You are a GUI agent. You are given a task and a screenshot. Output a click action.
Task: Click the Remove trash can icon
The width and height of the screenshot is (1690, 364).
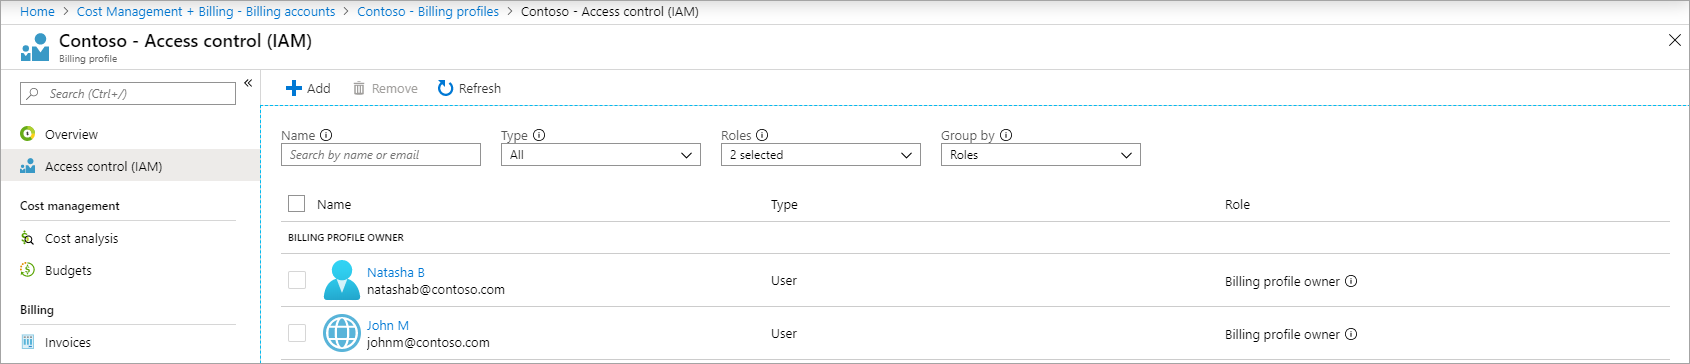359,88
